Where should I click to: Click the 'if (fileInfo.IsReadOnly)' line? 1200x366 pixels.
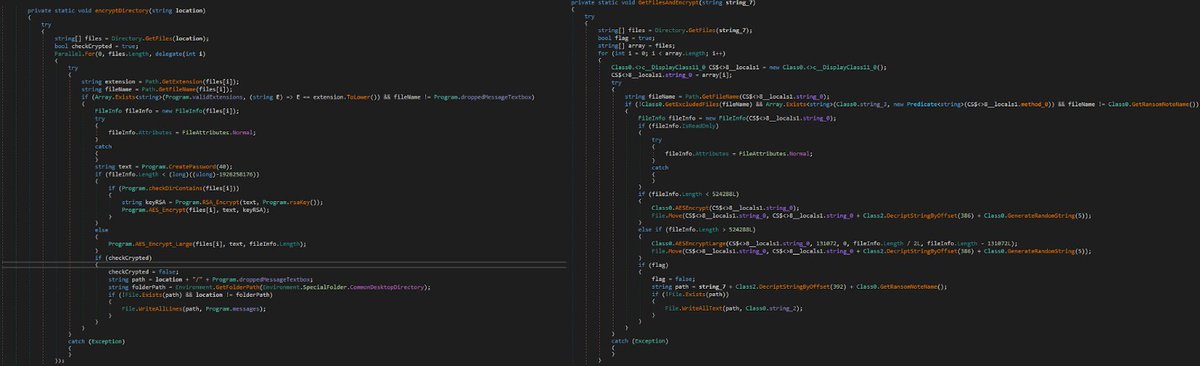pos(679,125)
